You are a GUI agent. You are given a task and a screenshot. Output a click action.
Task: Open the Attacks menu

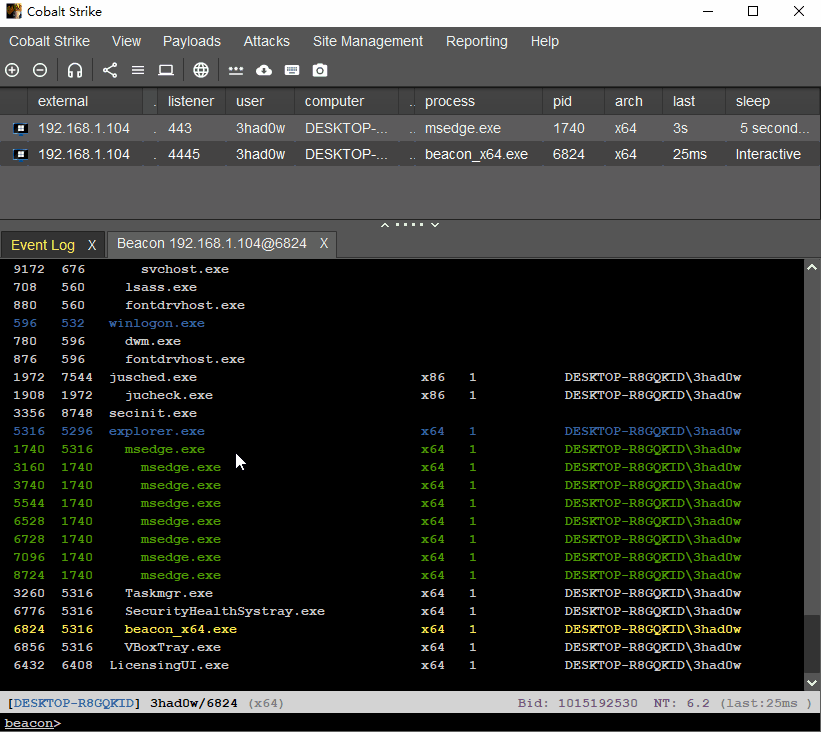[267, 41]
